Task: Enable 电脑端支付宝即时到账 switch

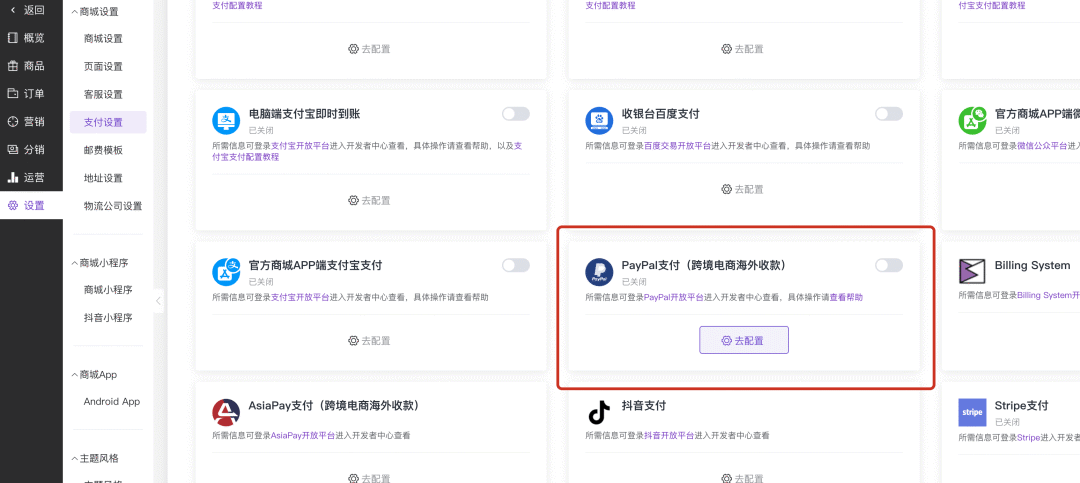Action: tap(516, 114)
